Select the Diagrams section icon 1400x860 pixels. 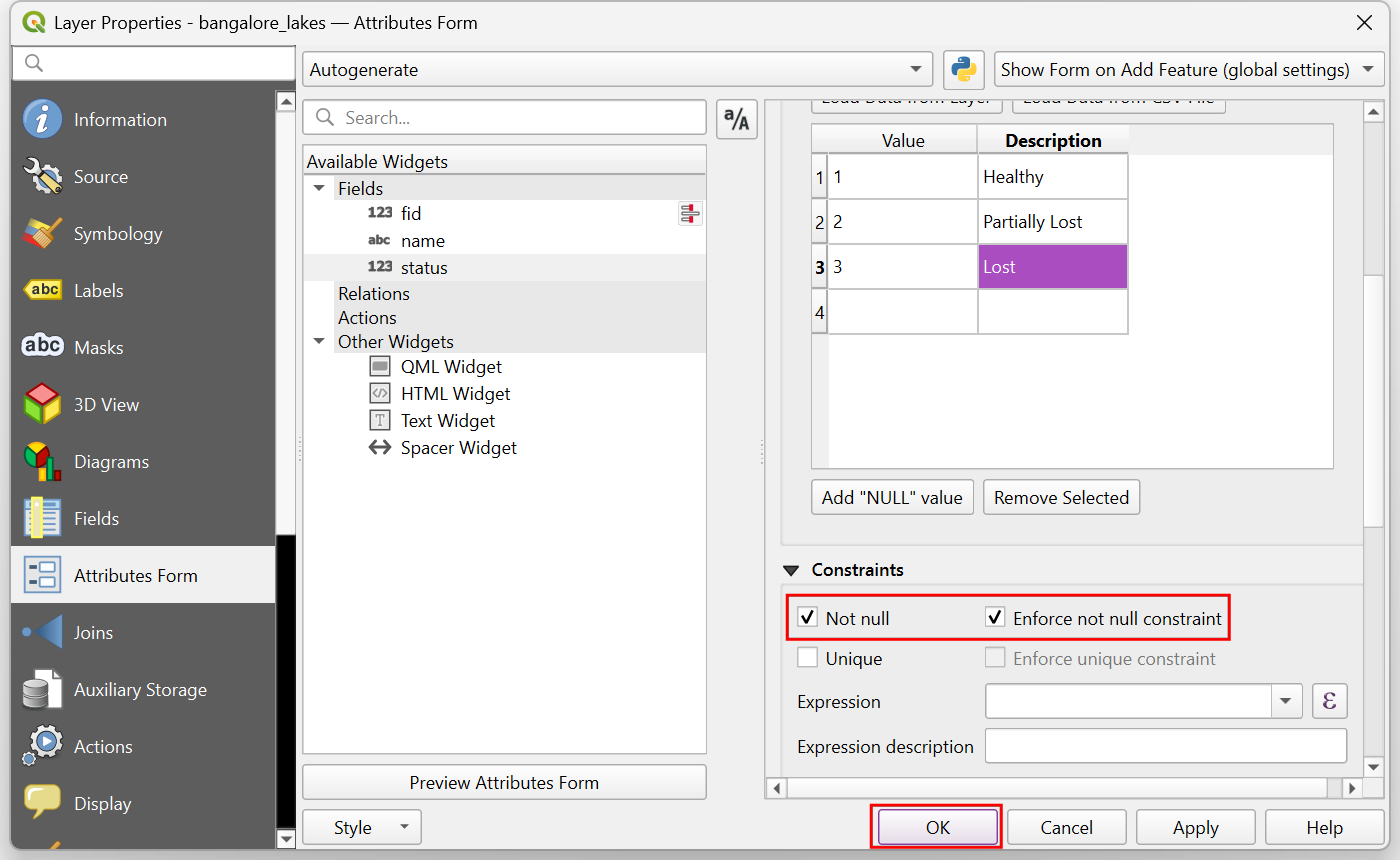[42, 462]
